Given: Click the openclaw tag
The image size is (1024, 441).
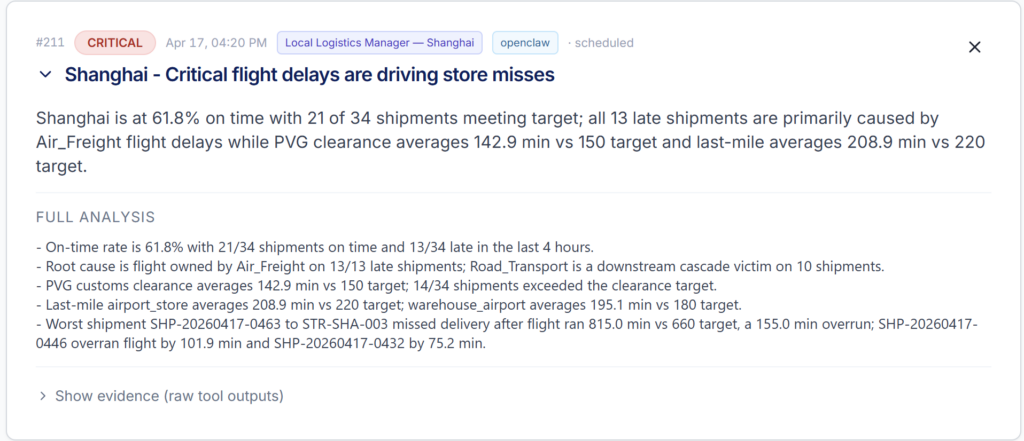Looking at the screenshot, I should pos(525,43).
